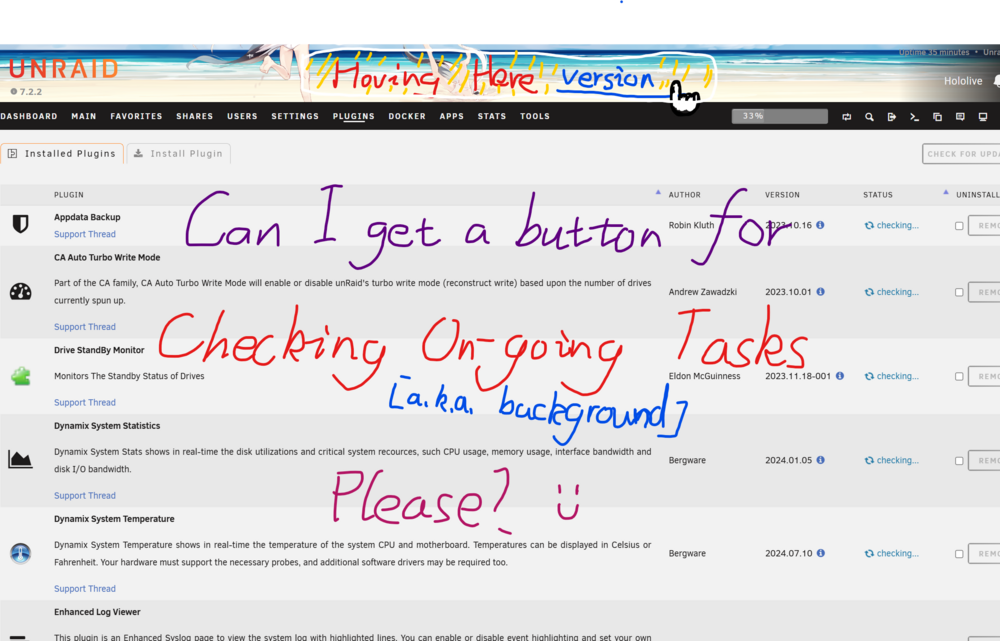Open the search magnifier in the top toolbar
Viewport: 1000px width, 641px height.
pos(869,117)
